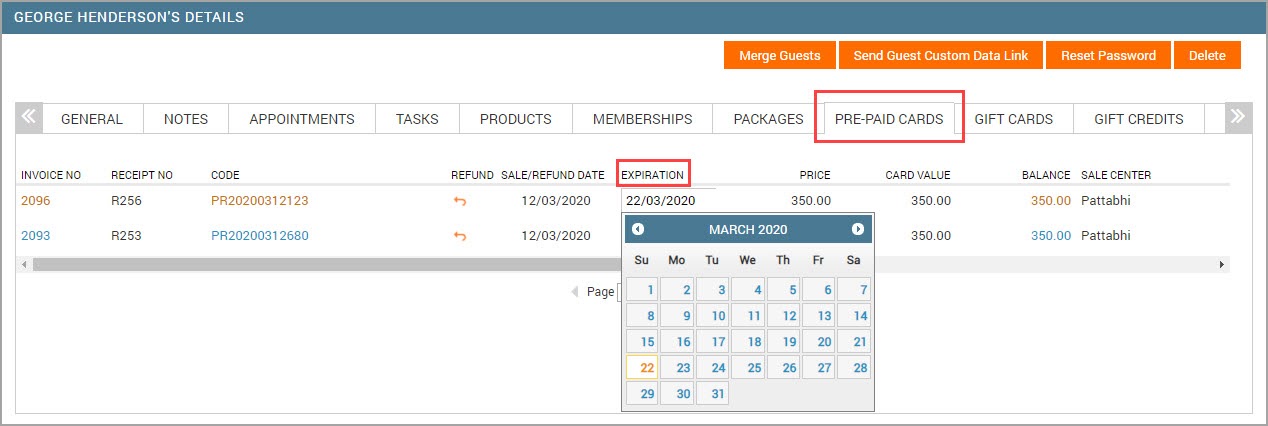
Task: Click the Reset Password button
Action: [x=1108, y=55]
